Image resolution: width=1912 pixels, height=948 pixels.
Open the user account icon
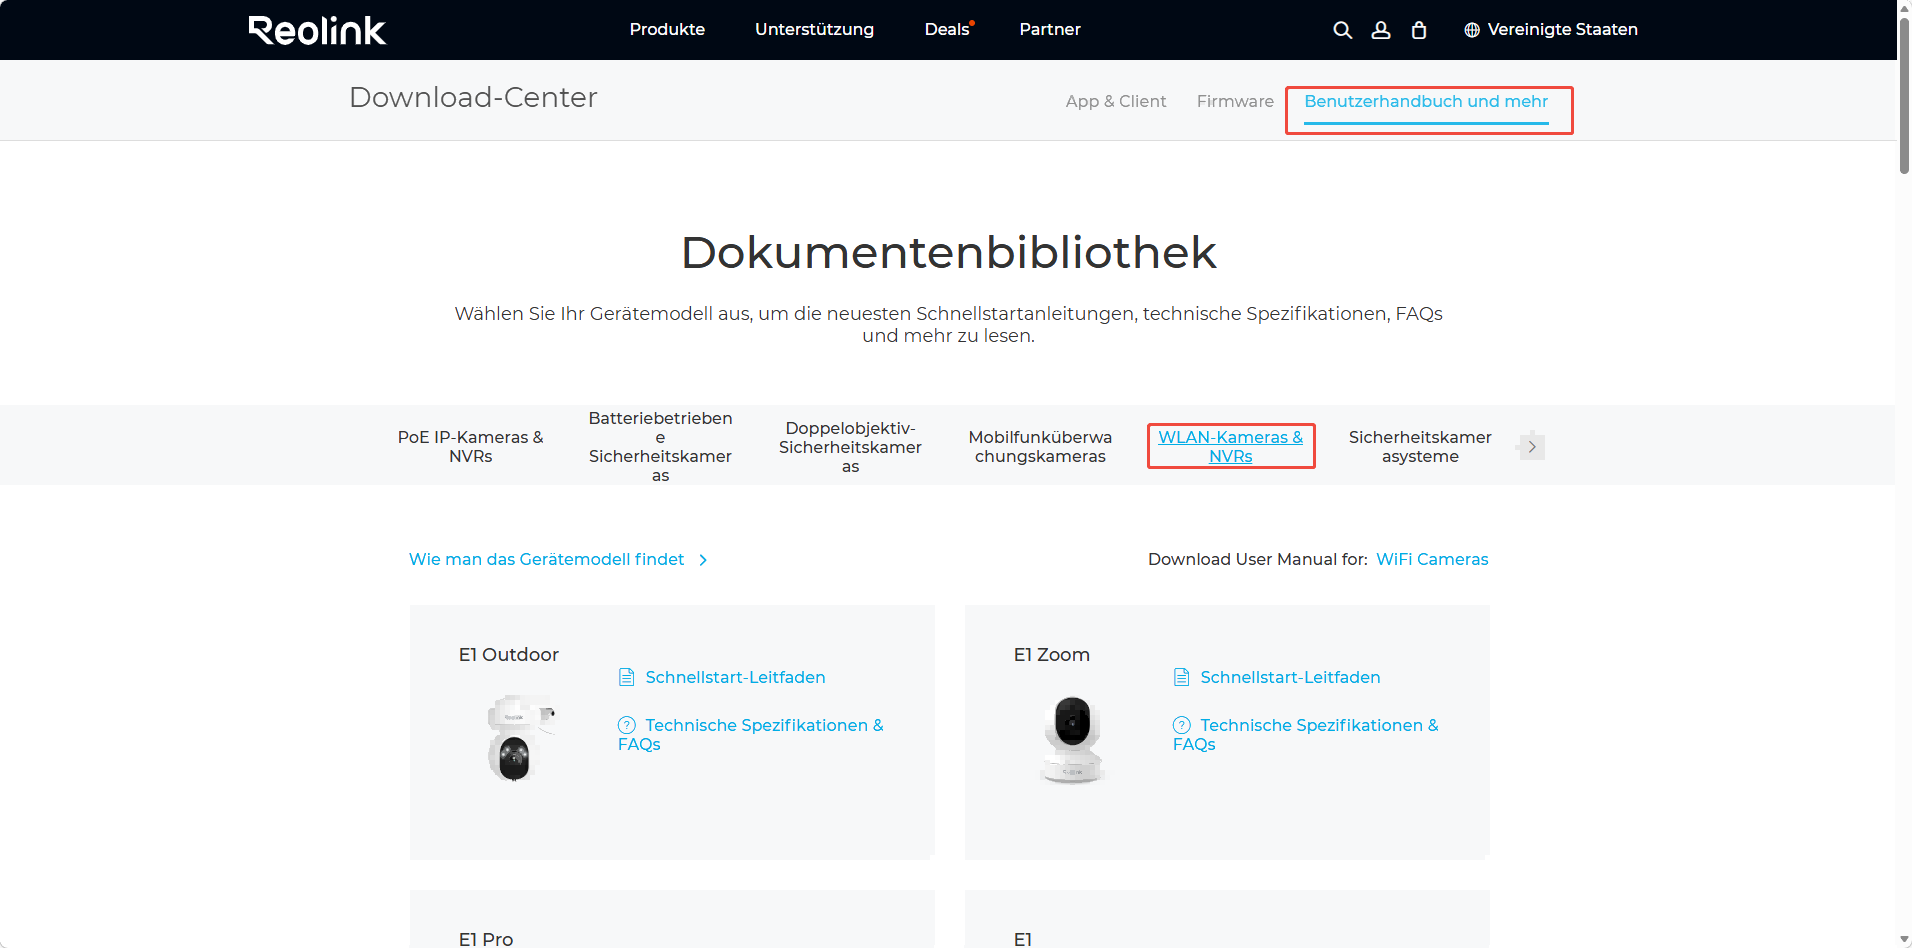[1381, 30]
